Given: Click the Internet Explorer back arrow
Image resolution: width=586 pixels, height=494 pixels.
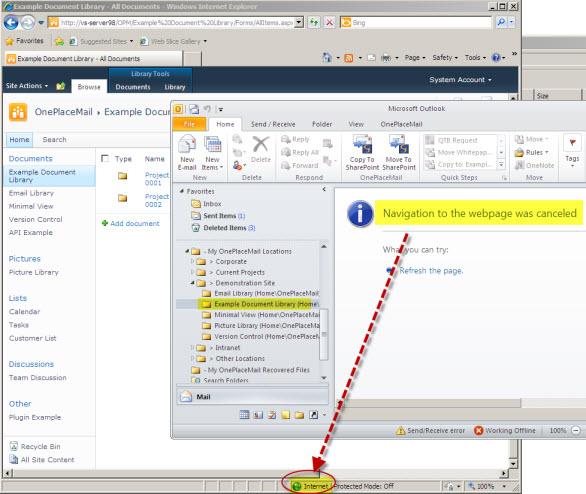Looking at the screenshot, I should click(x=11, y=23).
